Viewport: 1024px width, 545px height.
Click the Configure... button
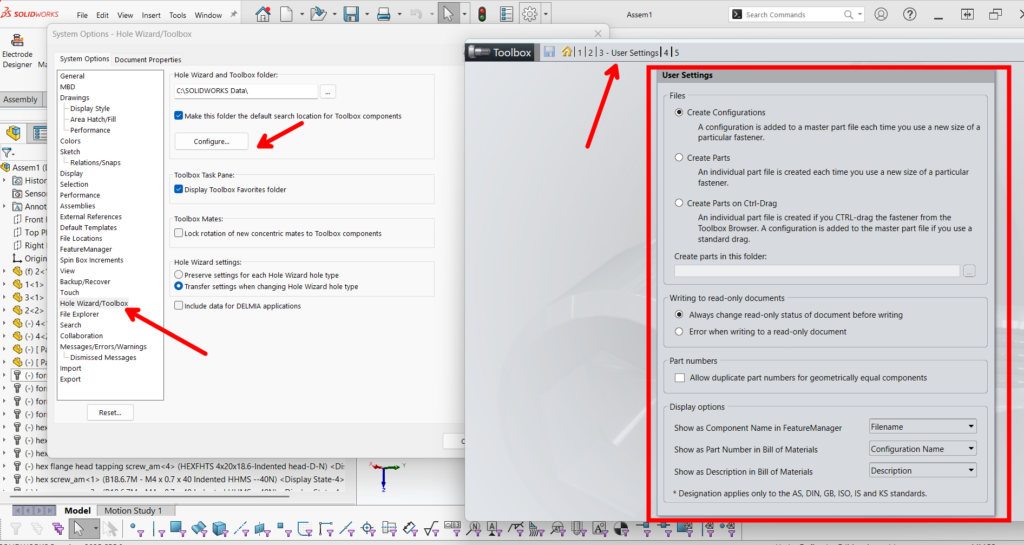pos(212,141)
